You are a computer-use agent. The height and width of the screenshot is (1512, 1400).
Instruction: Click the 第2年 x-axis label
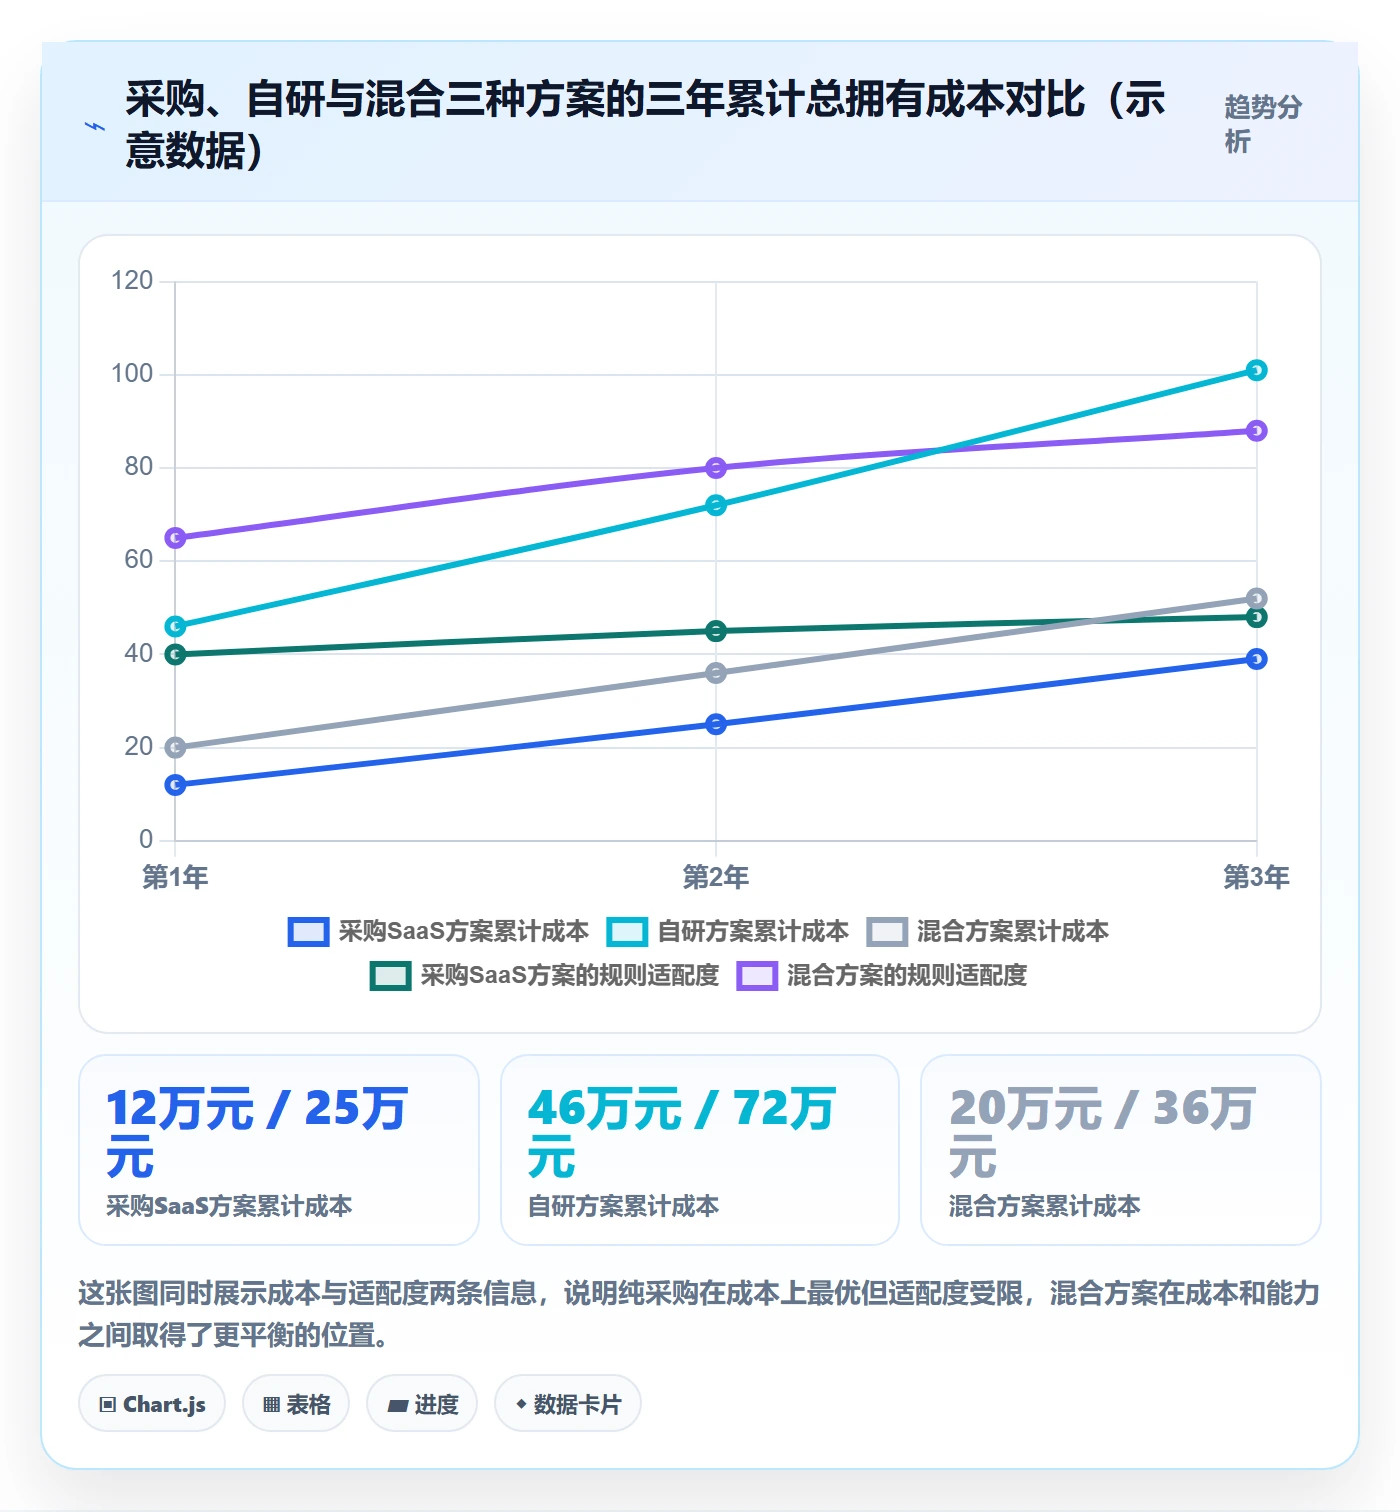point(716,877)
